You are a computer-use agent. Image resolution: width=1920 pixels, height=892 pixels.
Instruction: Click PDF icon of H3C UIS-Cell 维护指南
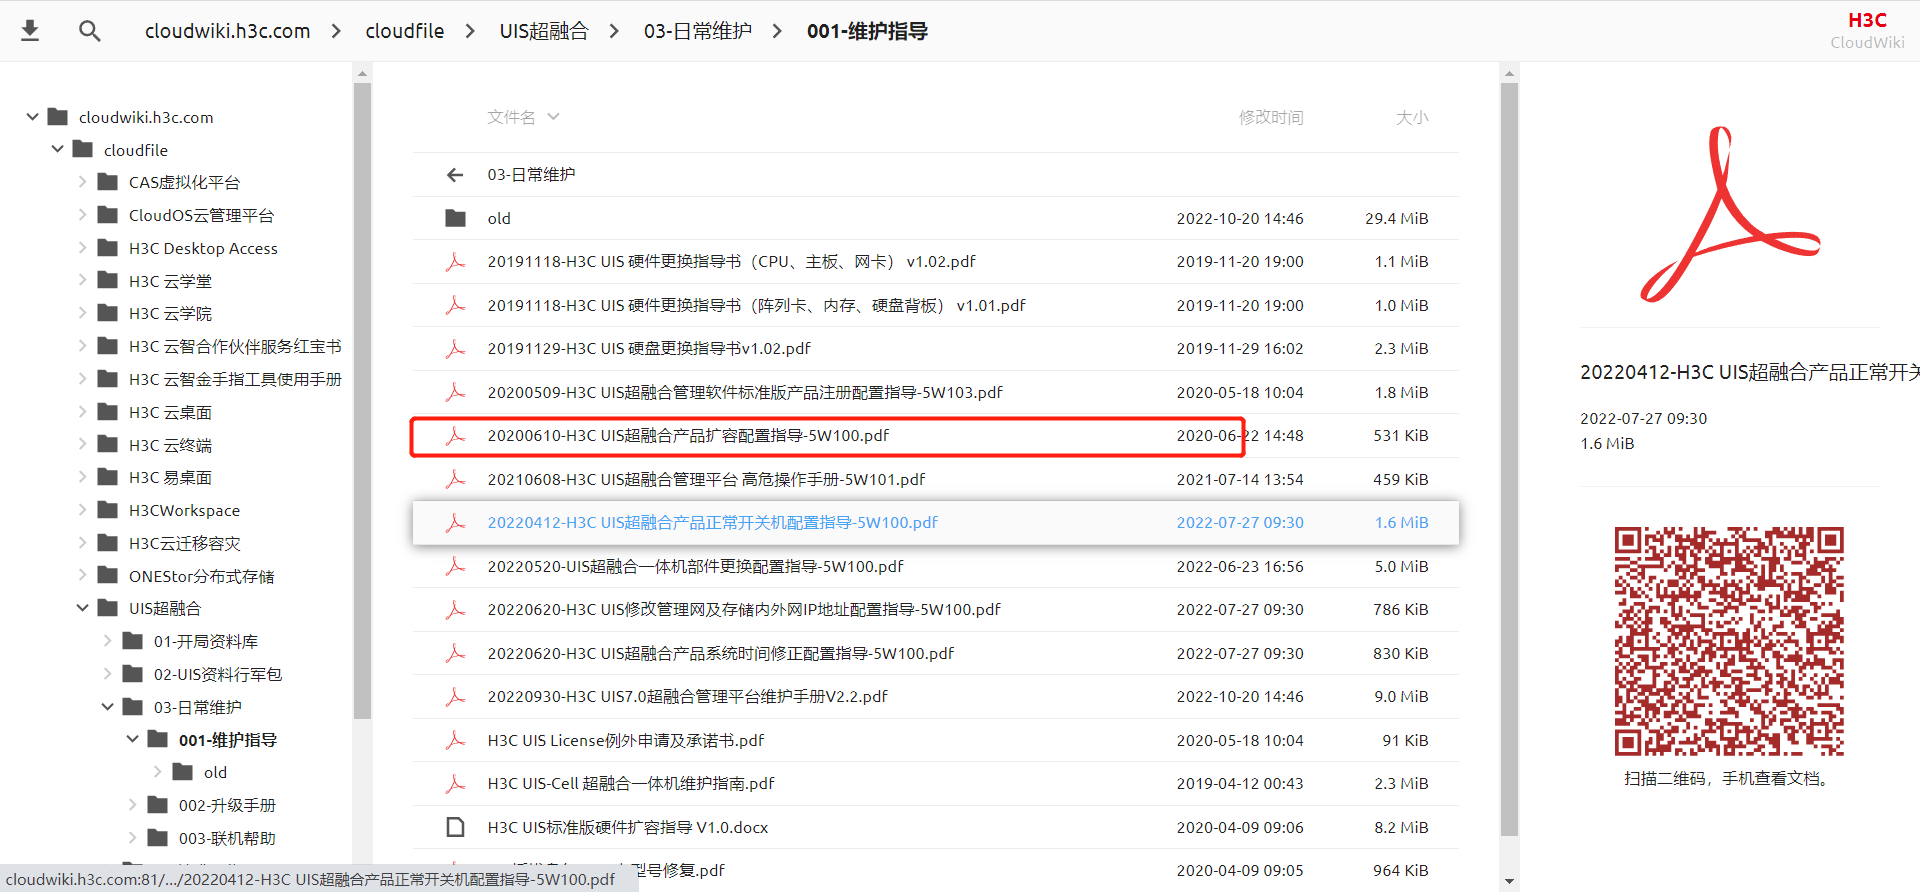(455, 783)
